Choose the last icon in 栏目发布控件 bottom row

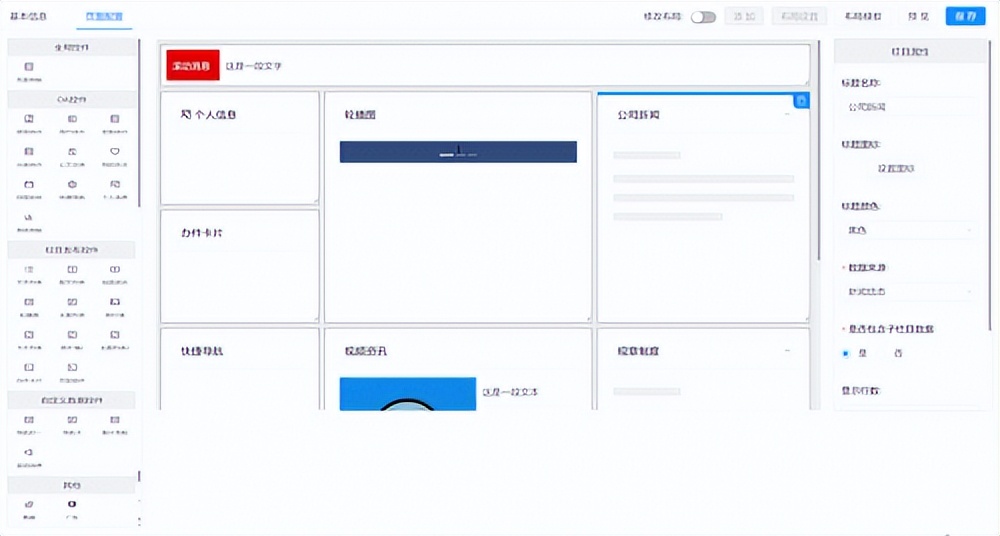pyautogui.click(x=72, y=368)
